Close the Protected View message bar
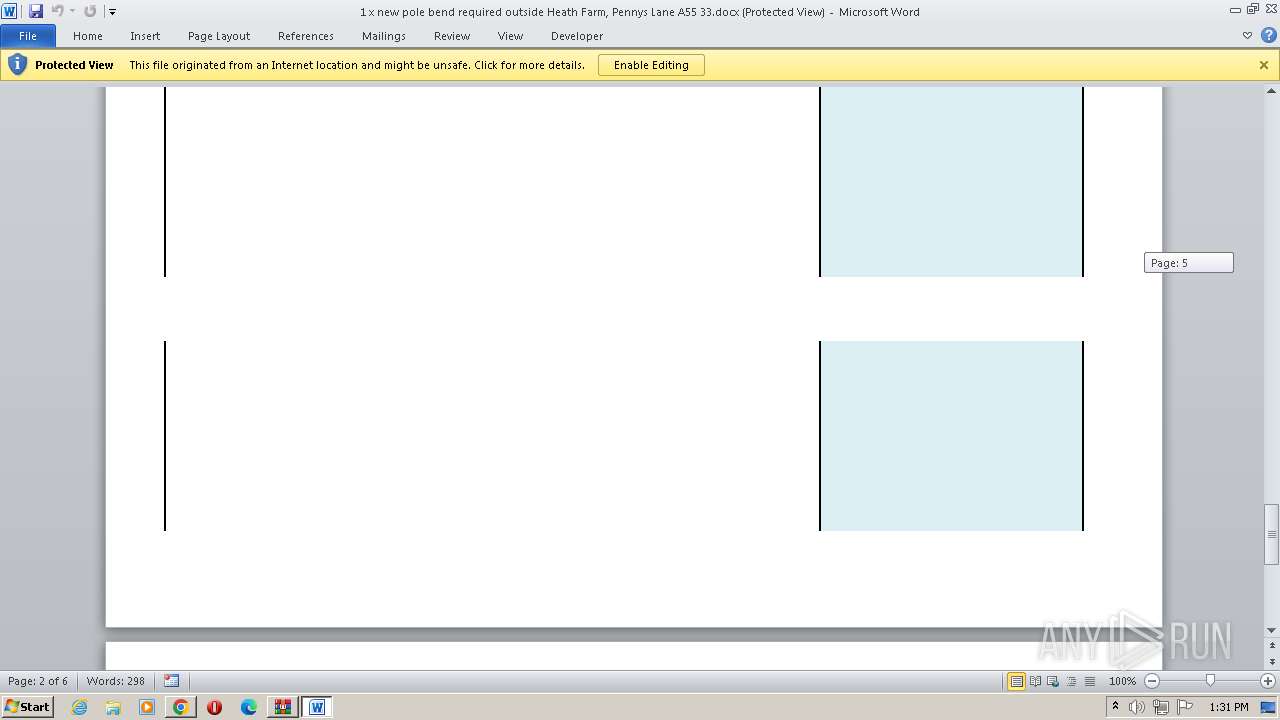The image size is (1280, 720). pos(1264,65)
